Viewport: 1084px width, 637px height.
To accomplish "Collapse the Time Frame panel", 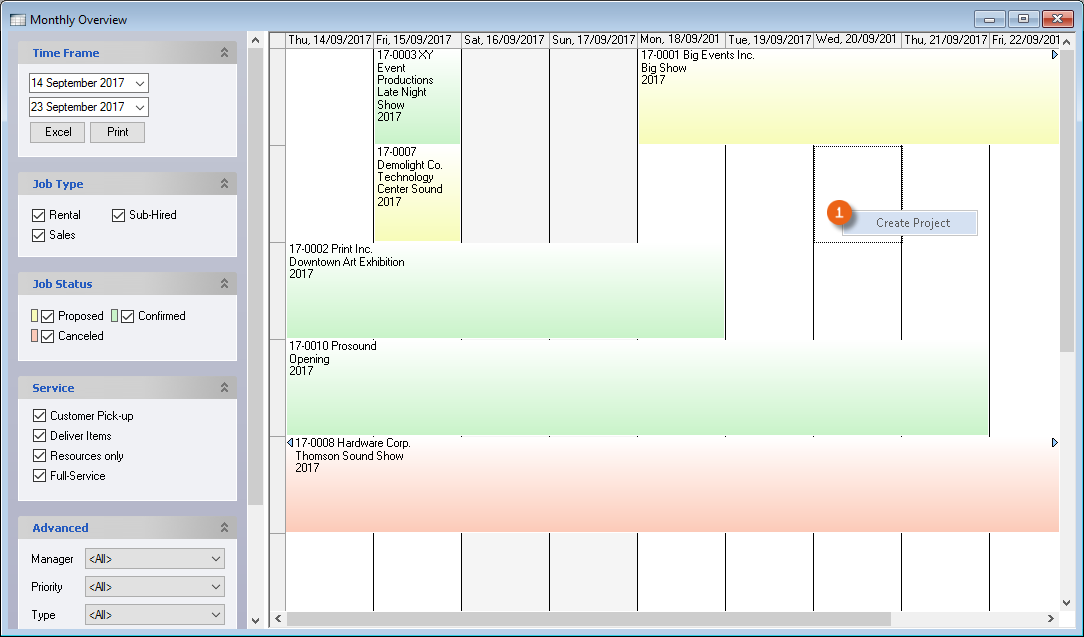I will [x=224, y=53].
